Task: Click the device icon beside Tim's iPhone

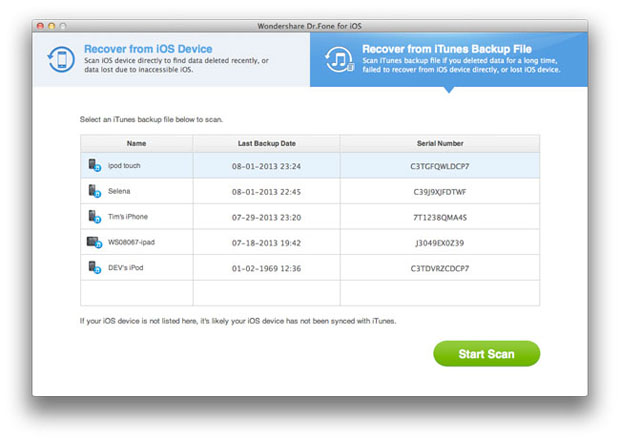Action: tap(95, 216)
